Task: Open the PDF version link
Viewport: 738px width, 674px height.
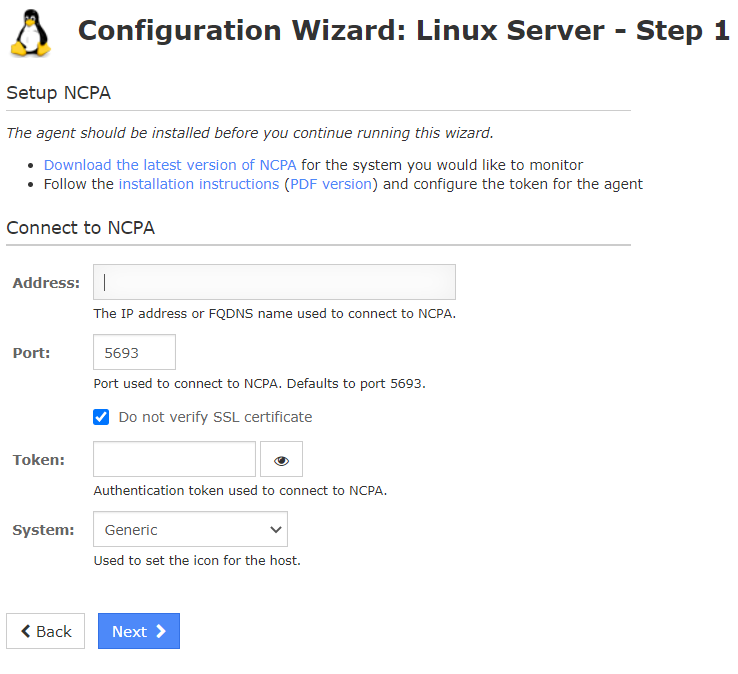Action: pyautogui.click(x=331, y=184)
